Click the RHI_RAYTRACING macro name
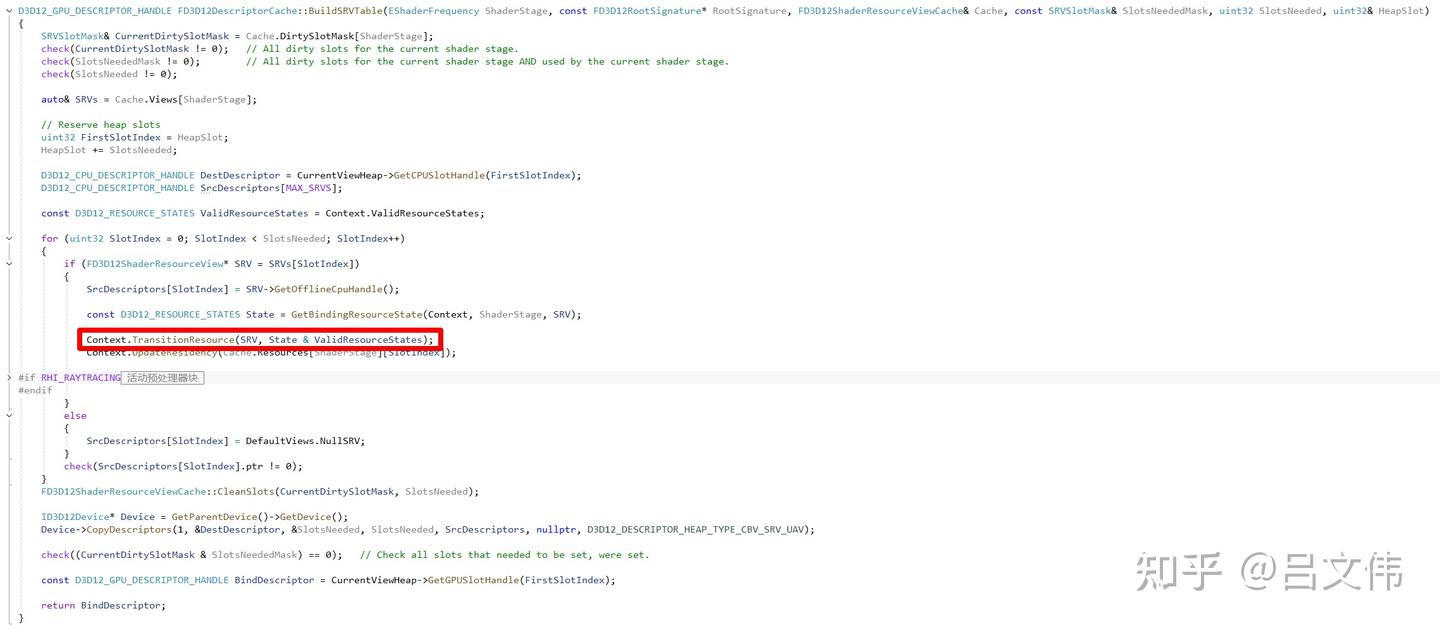 coord(80,378)
